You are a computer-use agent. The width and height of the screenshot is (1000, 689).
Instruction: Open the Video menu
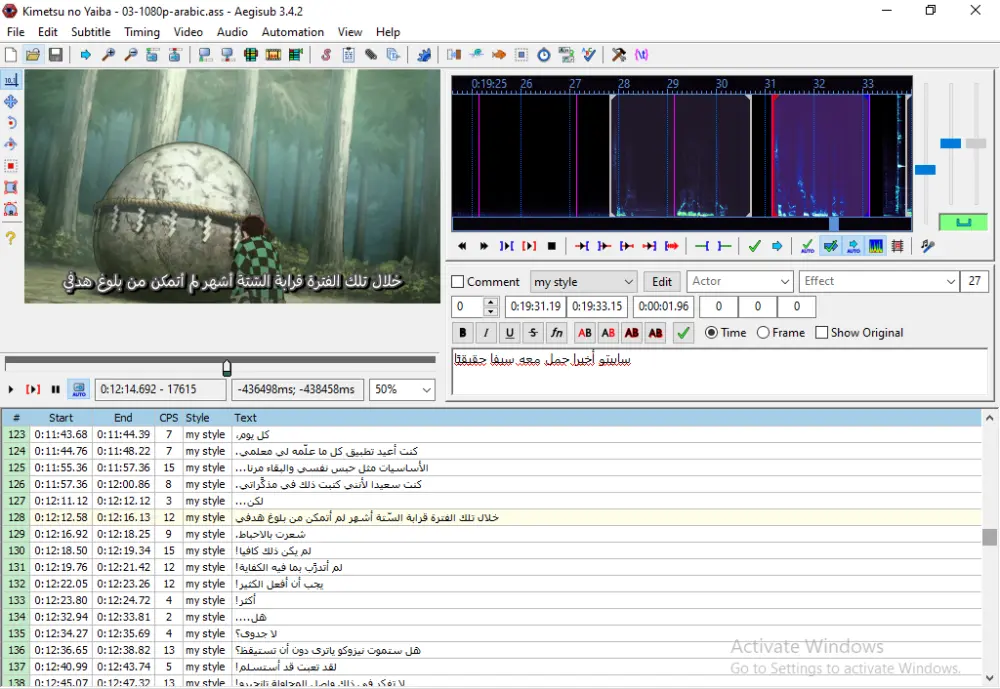coord(188,32)
